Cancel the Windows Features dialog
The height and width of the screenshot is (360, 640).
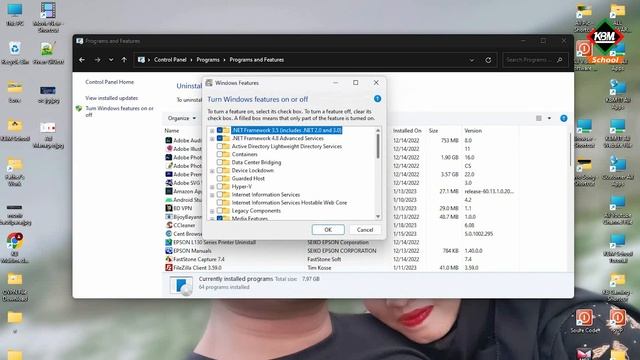(x=364, y=230)
